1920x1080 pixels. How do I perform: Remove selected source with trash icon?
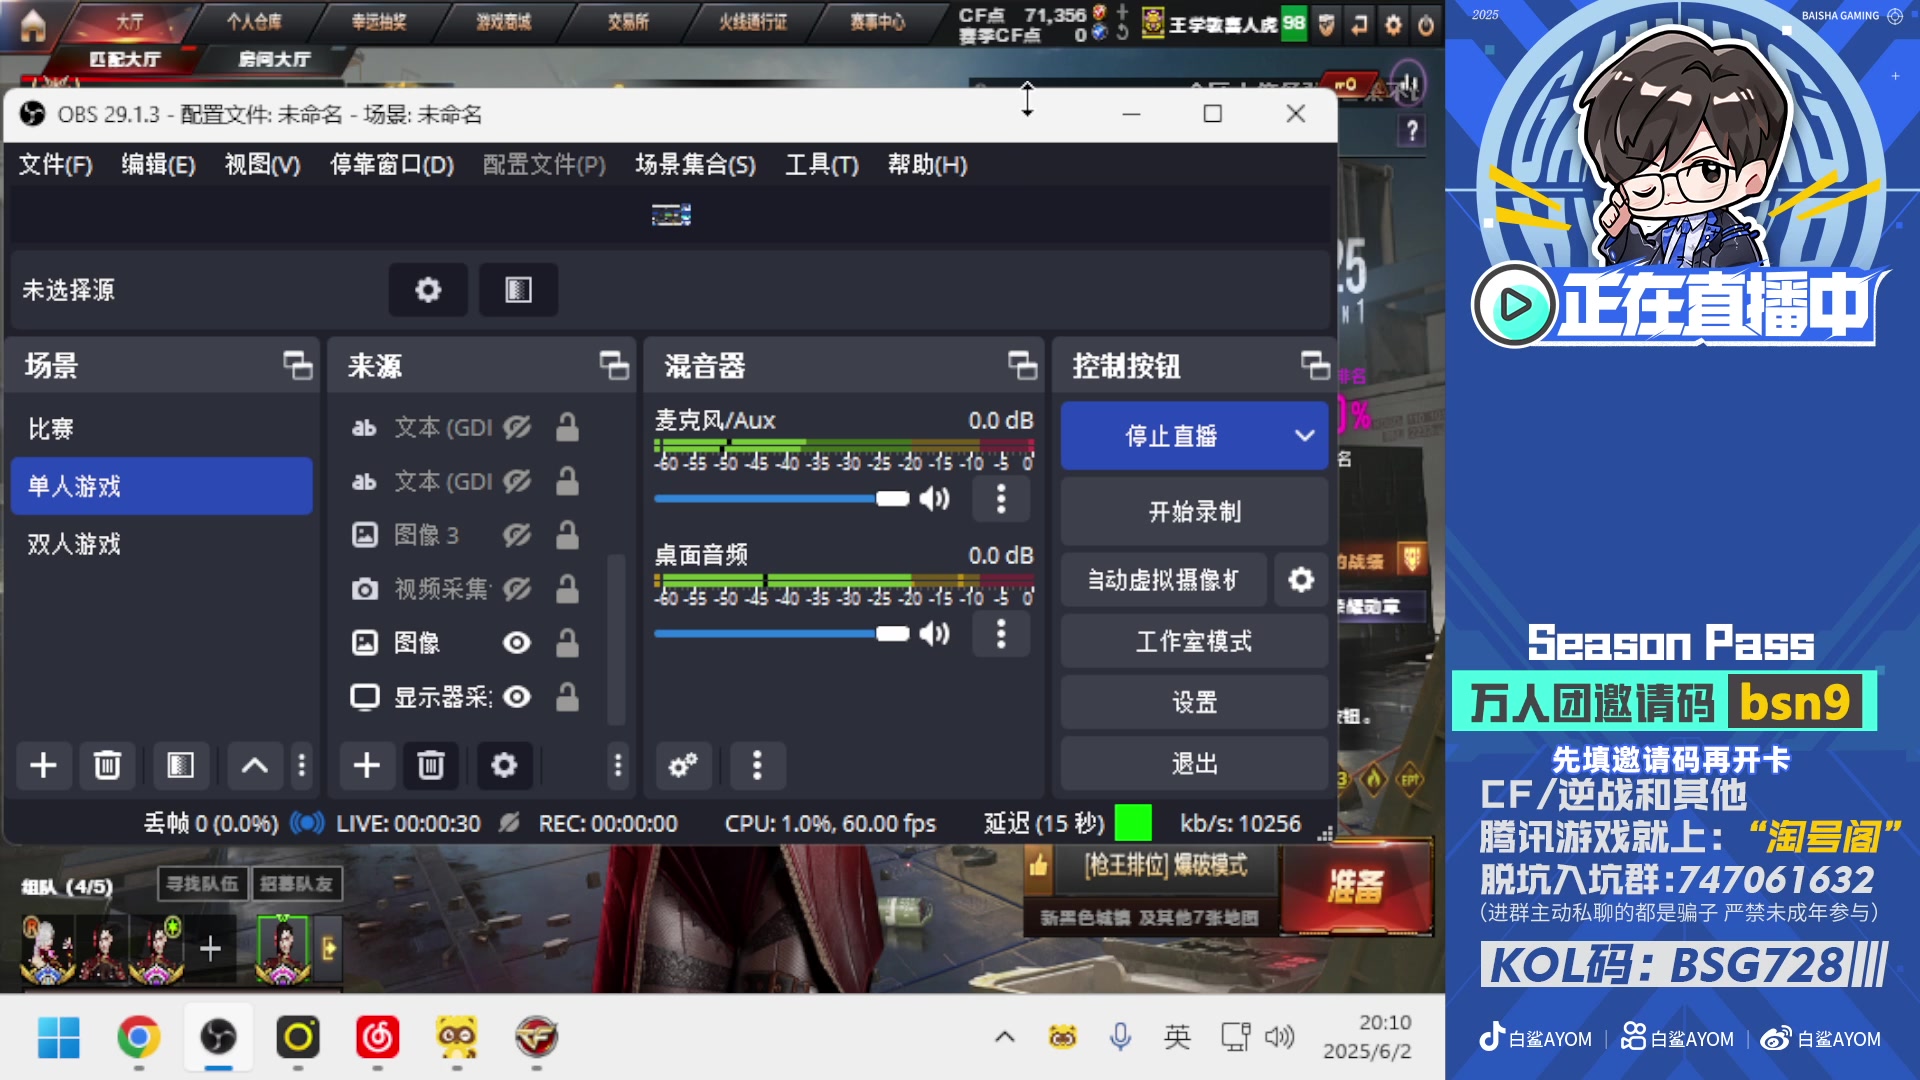(x=431, y=766)
